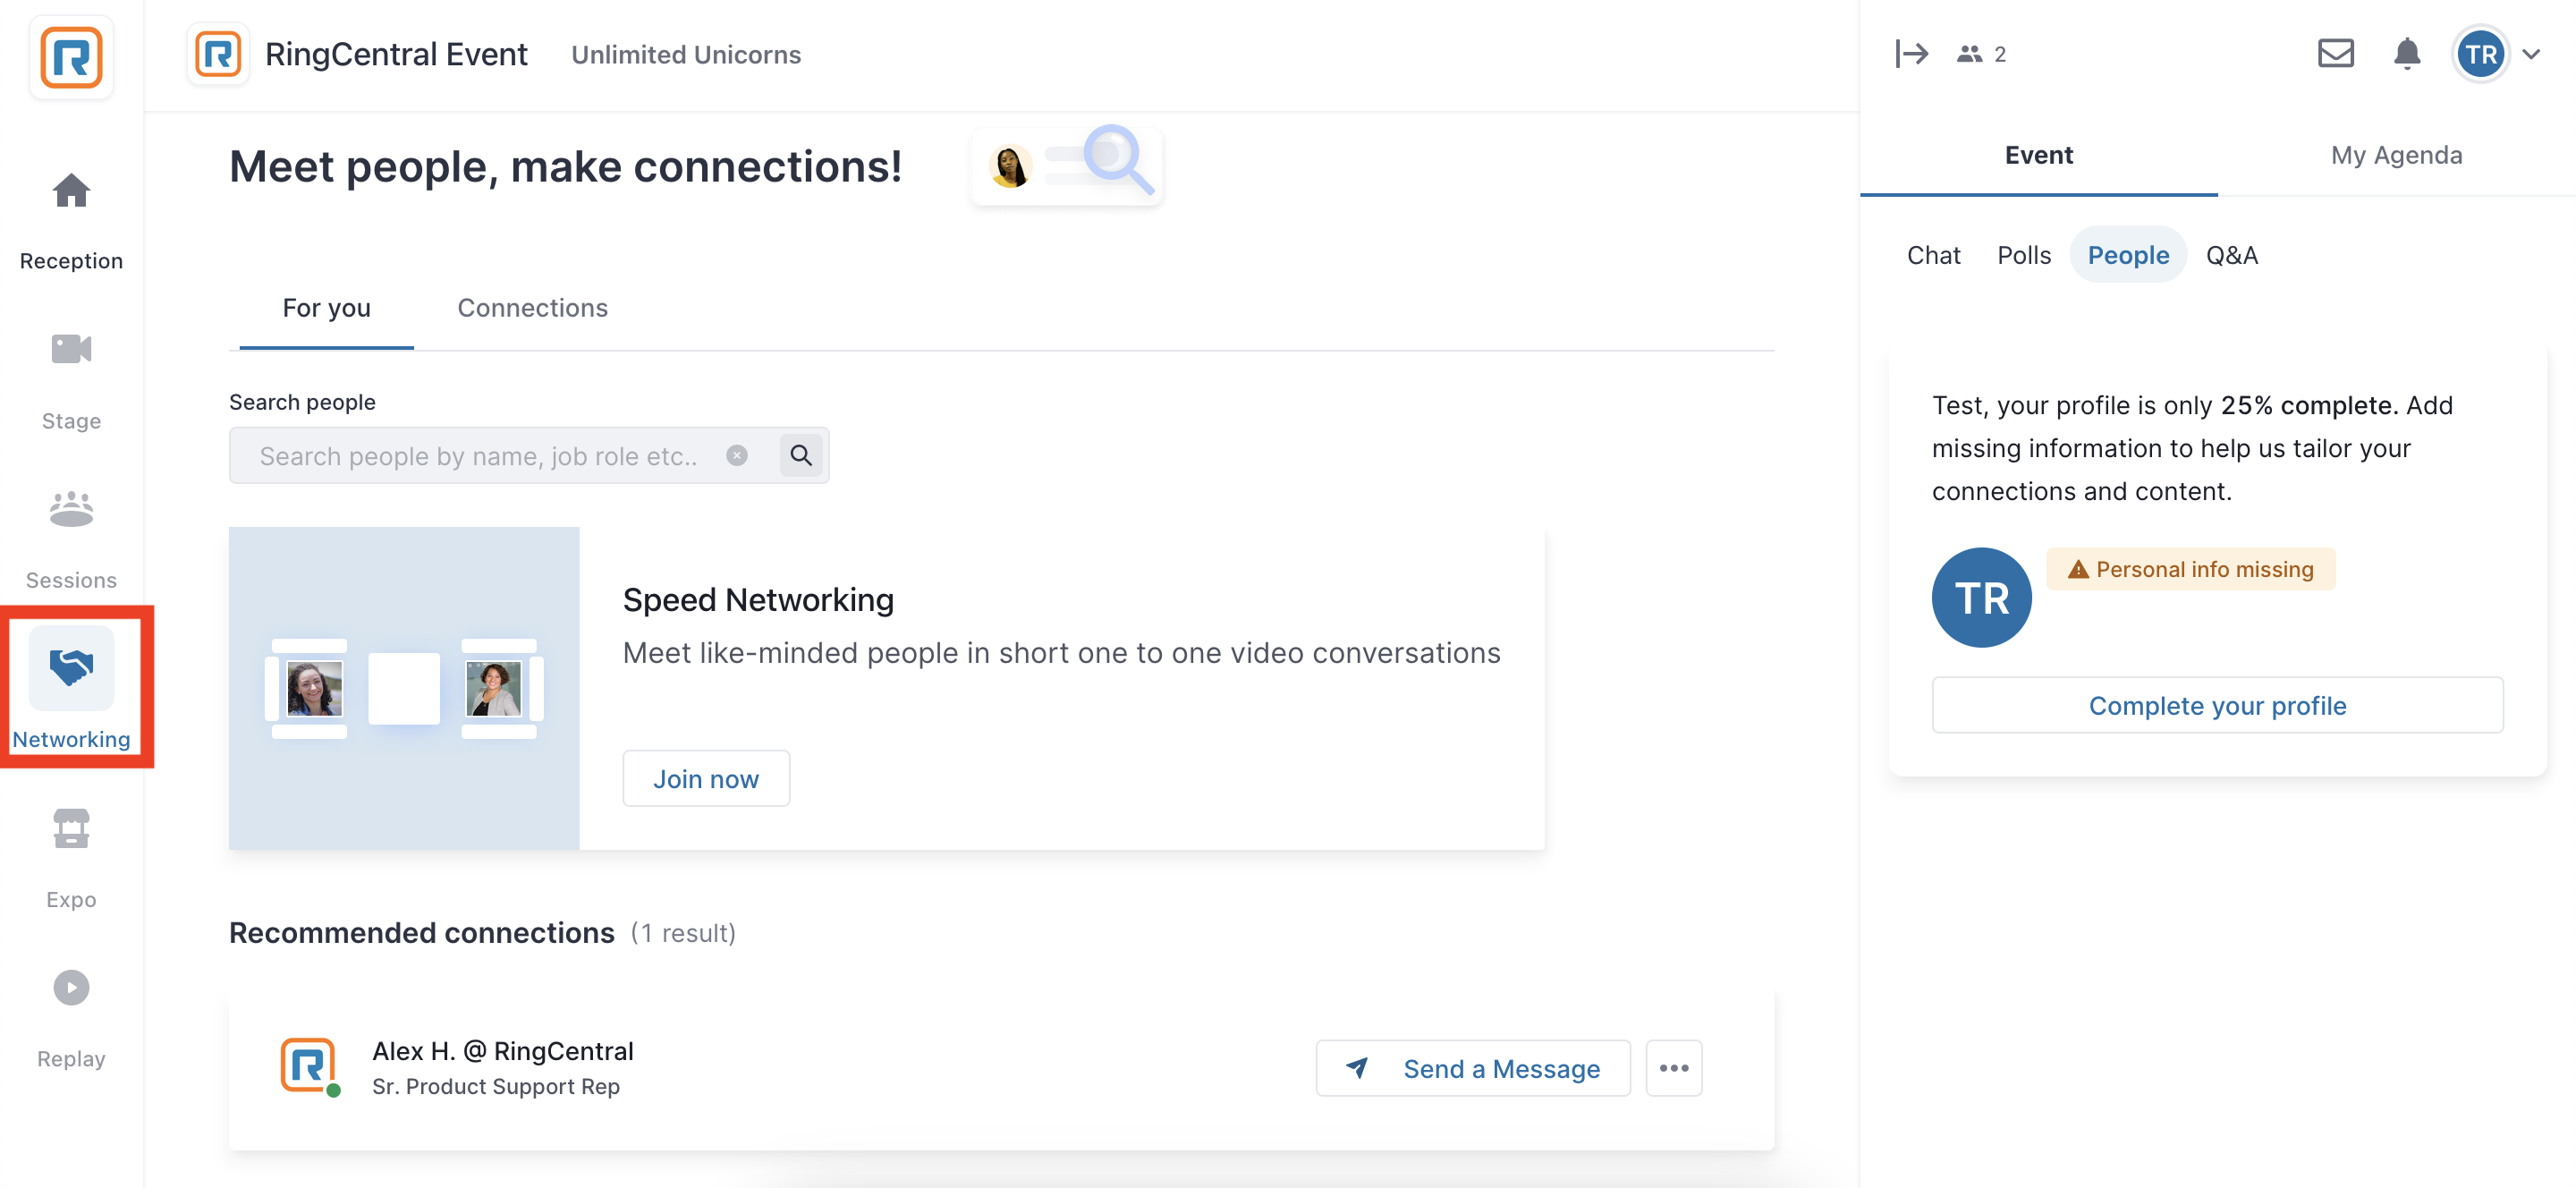The image size is (2576, 1188).
Task: Open the messages envelope icon
Action: [x=2335, y=53]
